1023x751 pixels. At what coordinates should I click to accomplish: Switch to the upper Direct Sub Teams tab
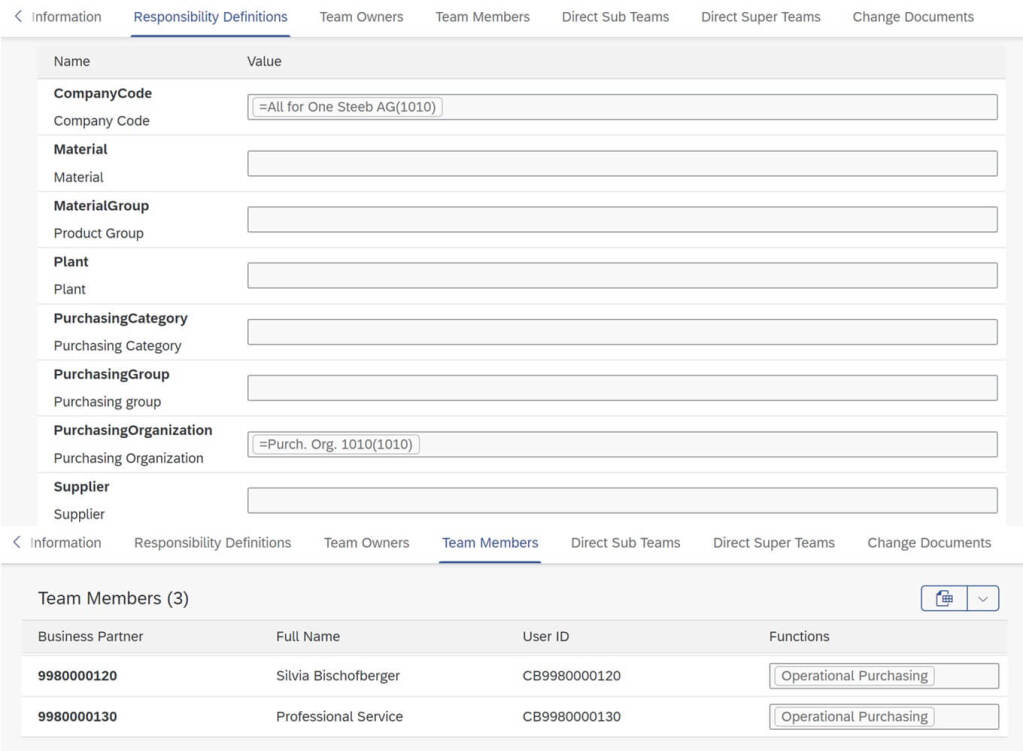(615, 17)
